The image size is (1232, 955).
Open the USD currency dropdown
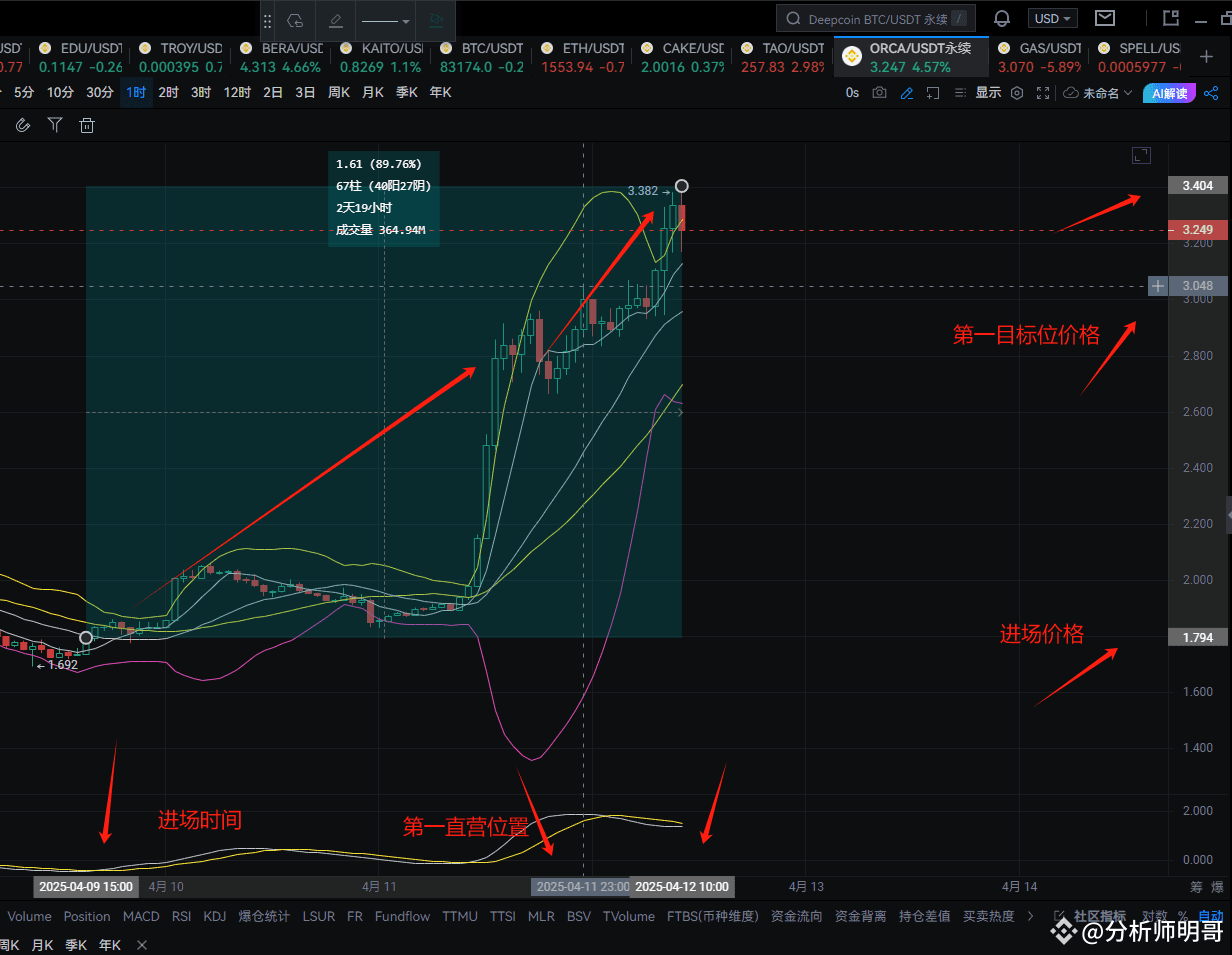click(x=1052, y=18)
